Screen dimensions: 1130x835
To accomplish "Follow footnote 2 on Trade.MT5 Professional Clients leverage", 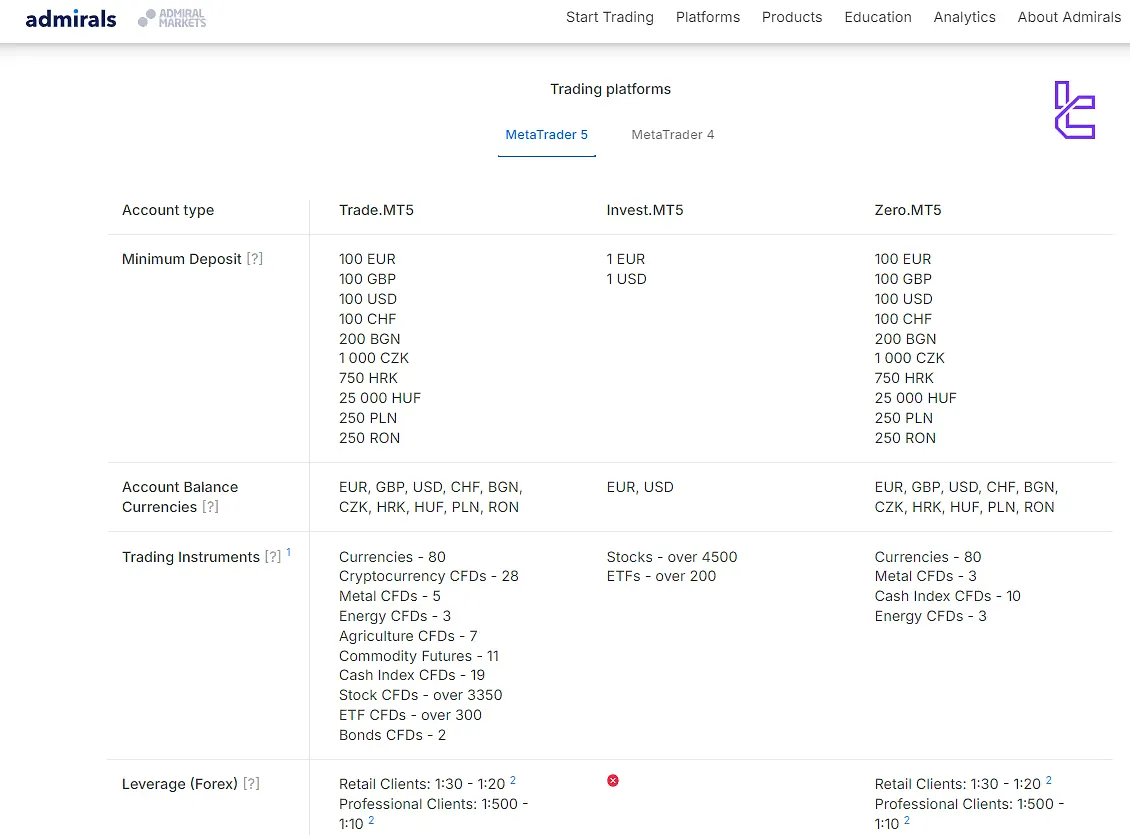I will point(370,820).
